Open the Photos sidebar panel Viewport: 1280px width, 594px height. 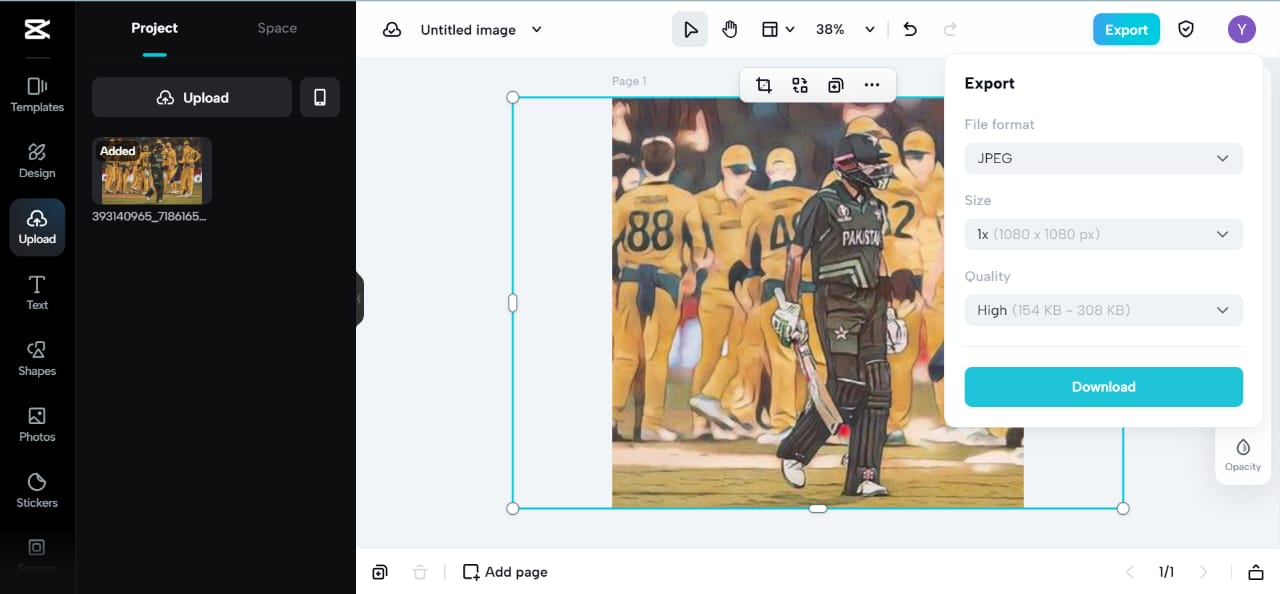point(37,425)
